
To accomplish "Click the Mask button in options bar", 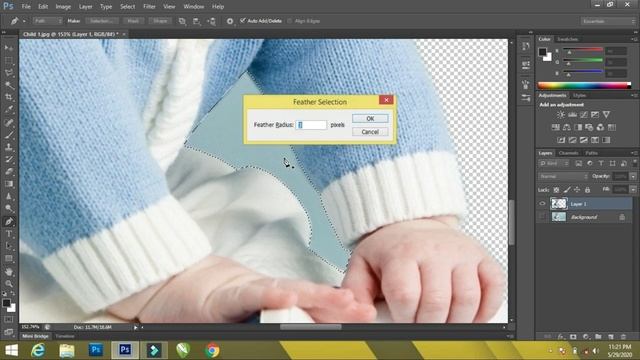I will coord(133,21).
